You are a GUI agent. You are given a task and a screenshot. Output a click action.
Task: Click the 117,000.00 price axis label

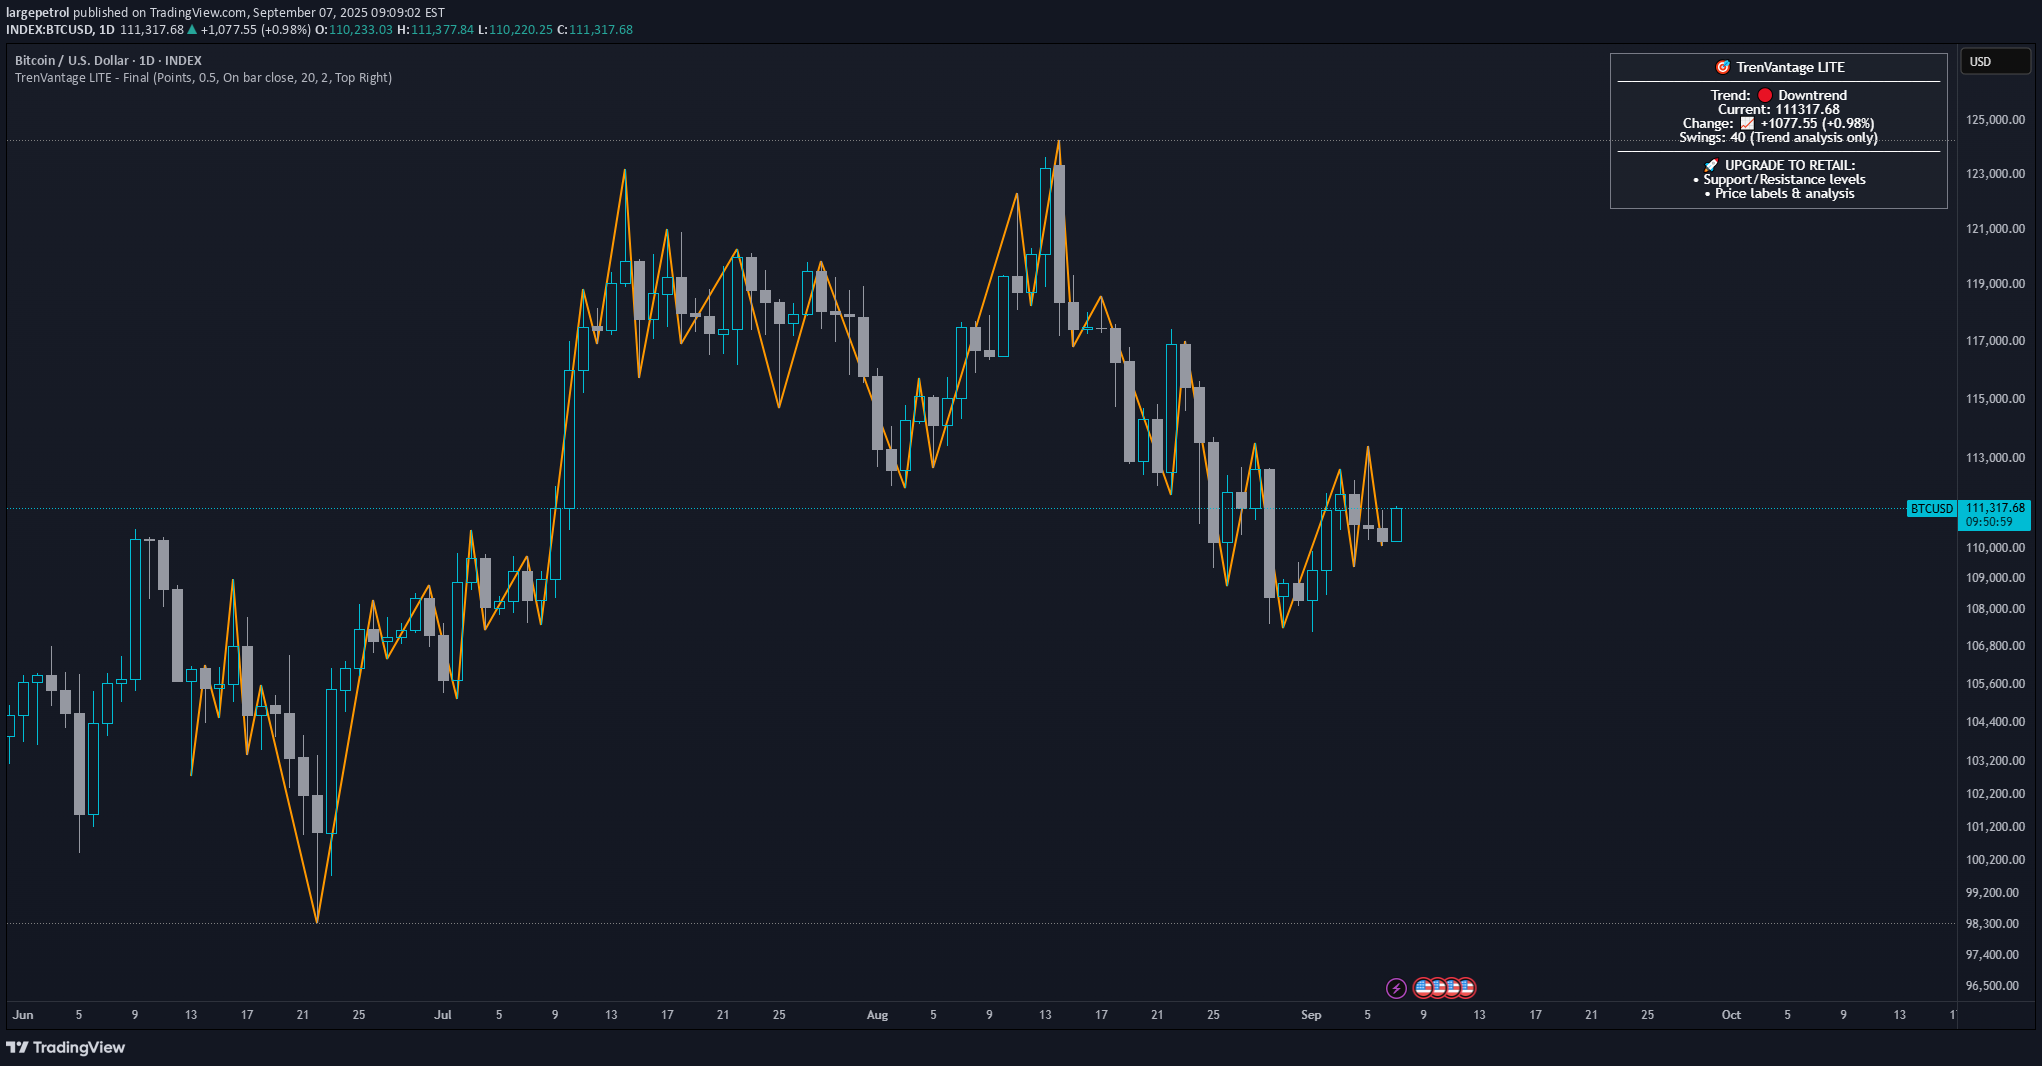pyautogui.click(x=1995, y=341)
